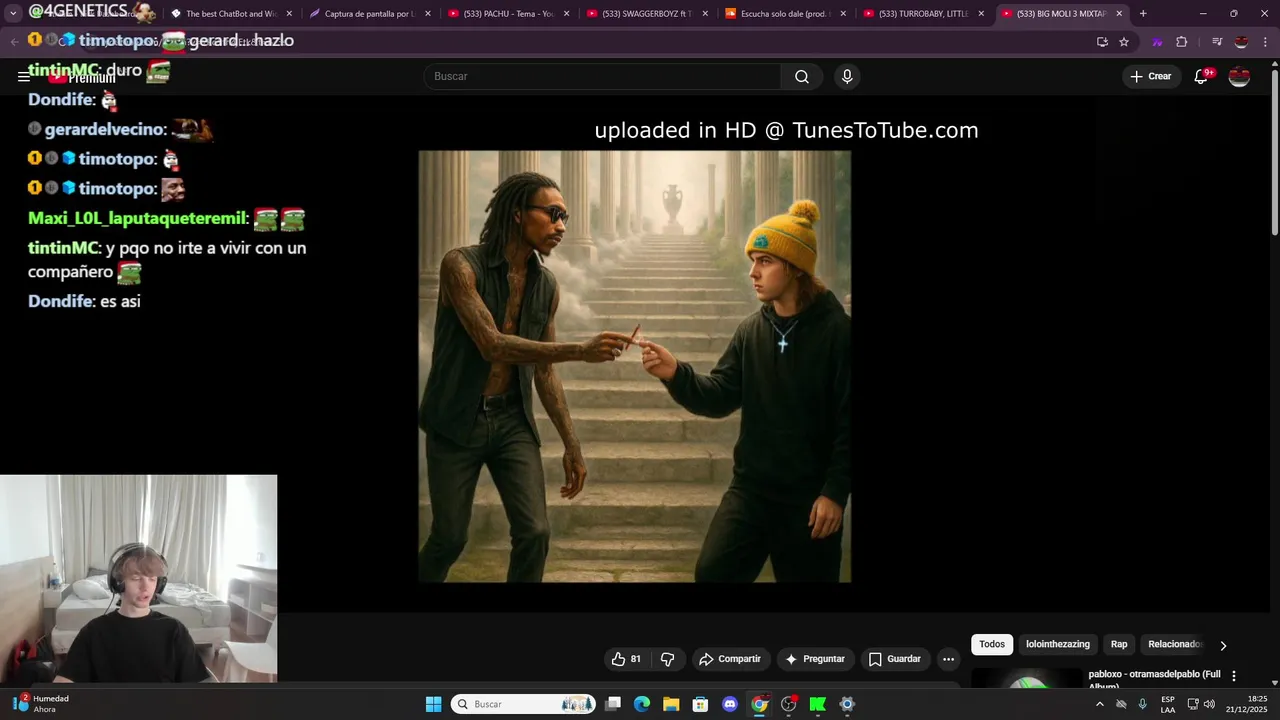Viewport: 1280px width, 720px height.
Task: Switch to 'The best ChatBot' browser tab
Action: click(231, 14)
